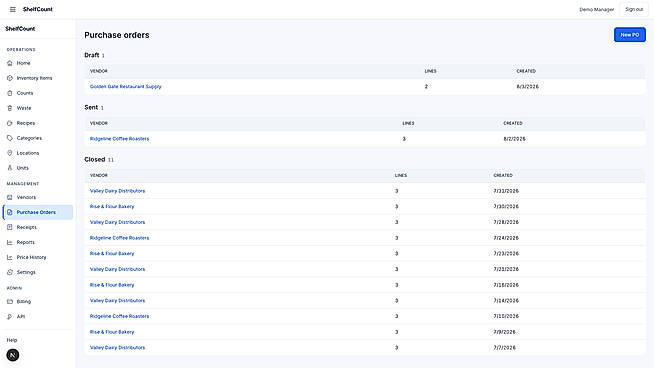Open Recipes via its sidebar icon
The width and height of the screenshot is (654, 368).
(x=10, y=123)
